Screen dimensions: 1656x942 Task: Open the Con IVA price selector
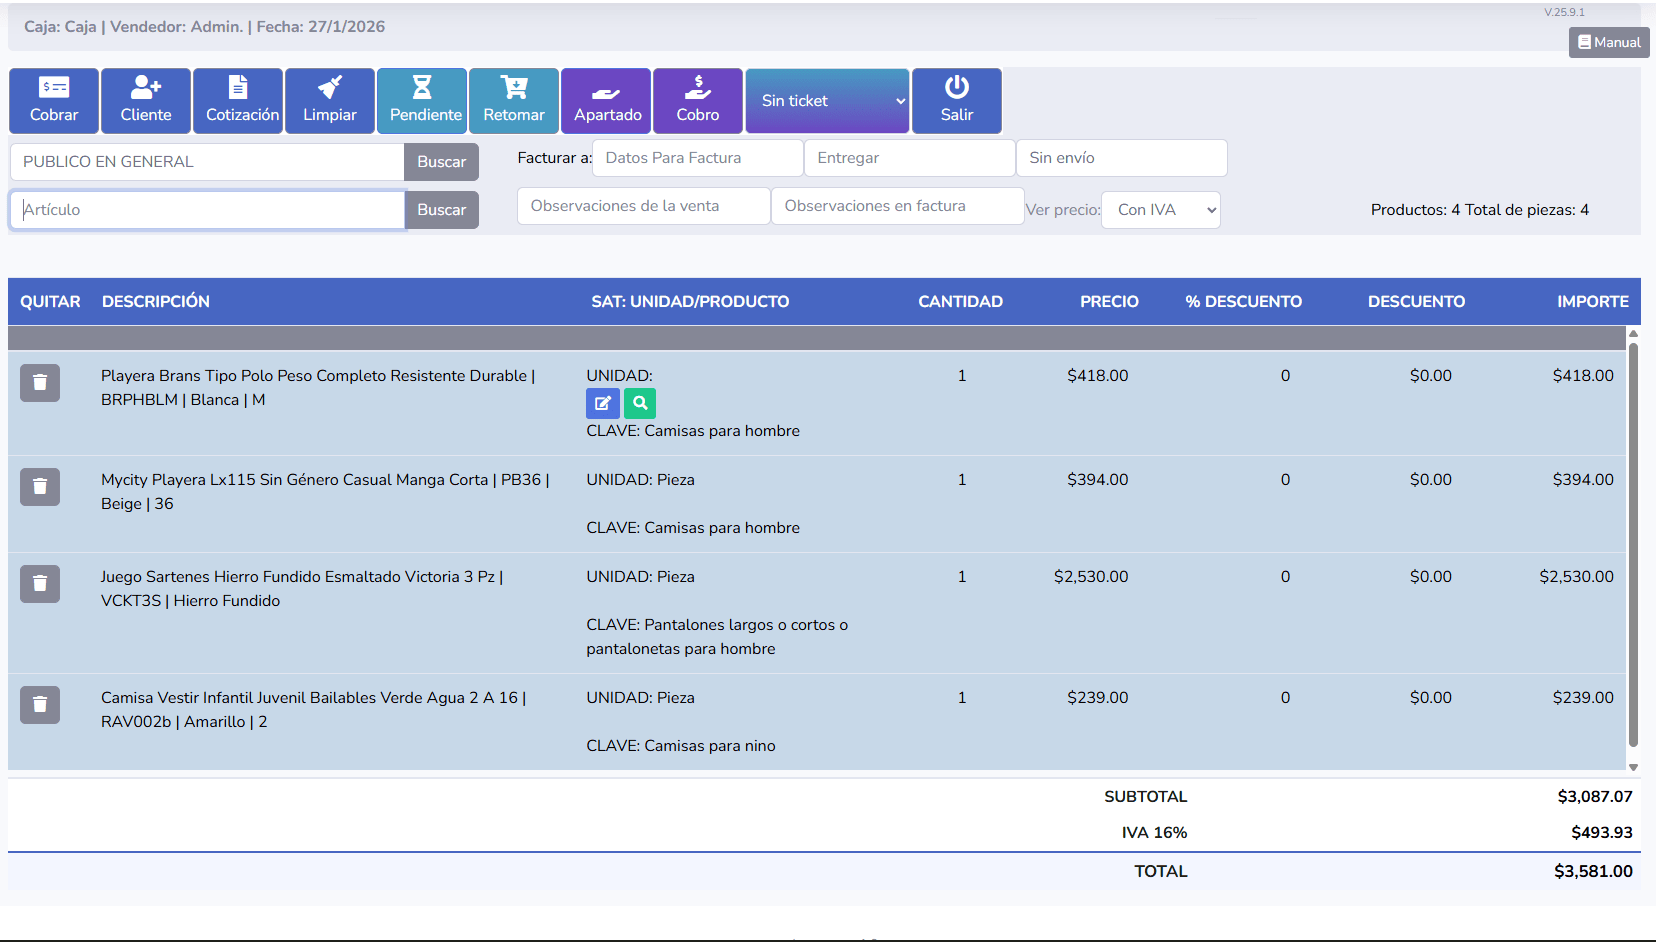tap(1160, 210)
